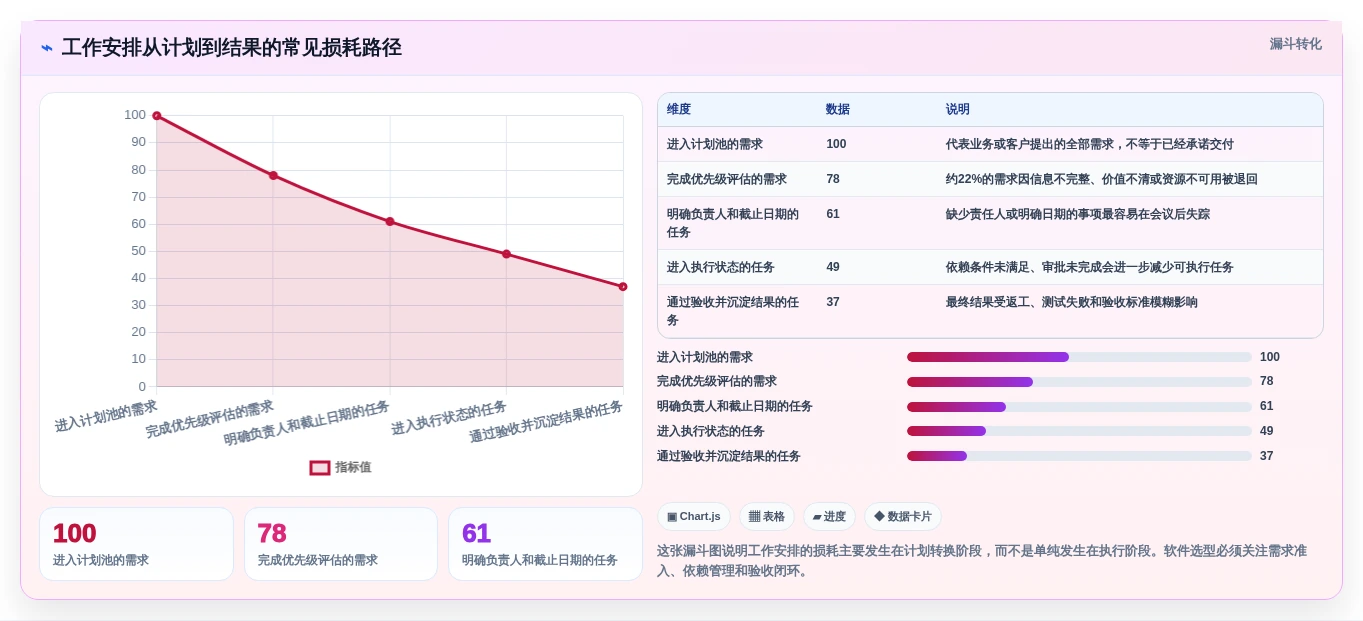Viewport: 1363px width, 621px height.
Task: Click the chart point for 通过验收并沉淀结果的任务
Action: coord(623,287)
